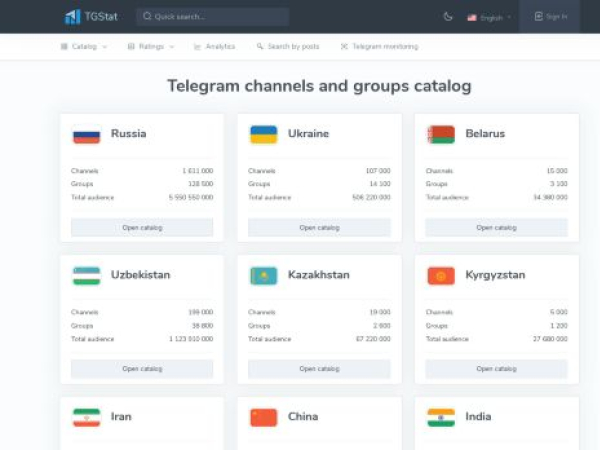
Task: Click Russia total audience value
Action: click(x=191, y=197)
